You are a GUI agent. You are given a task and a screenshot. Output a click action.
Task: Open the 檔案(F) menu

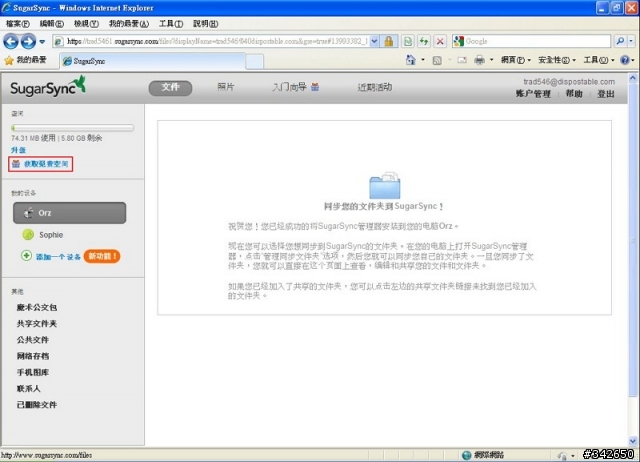click(18, 24)
